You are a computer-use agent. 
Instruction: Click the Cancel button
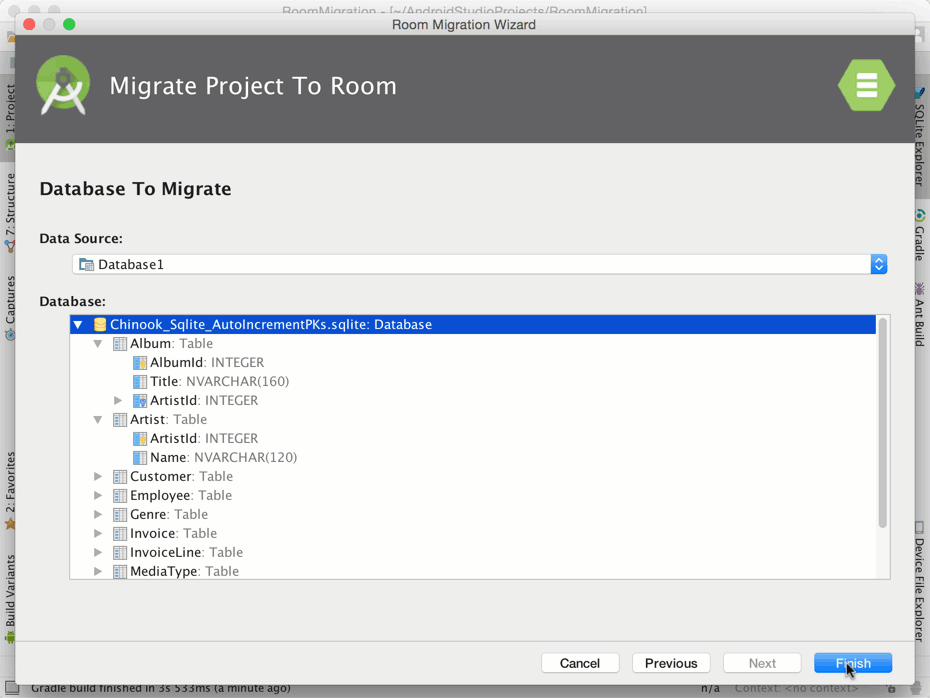pos(580,663)
